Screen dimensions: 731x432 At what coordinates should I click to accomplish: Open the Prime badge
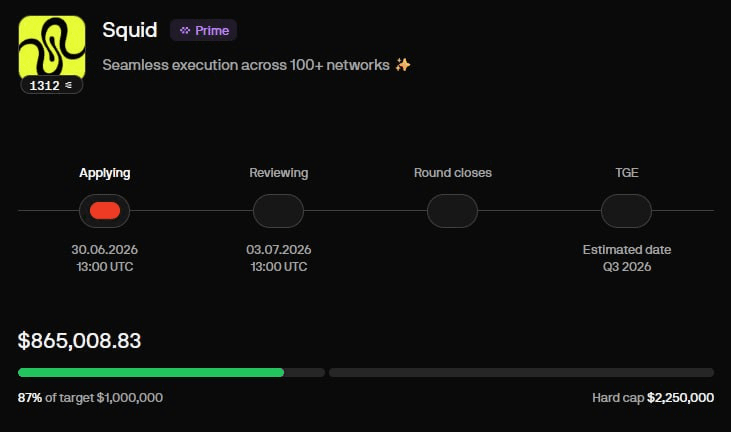[203, 30]
